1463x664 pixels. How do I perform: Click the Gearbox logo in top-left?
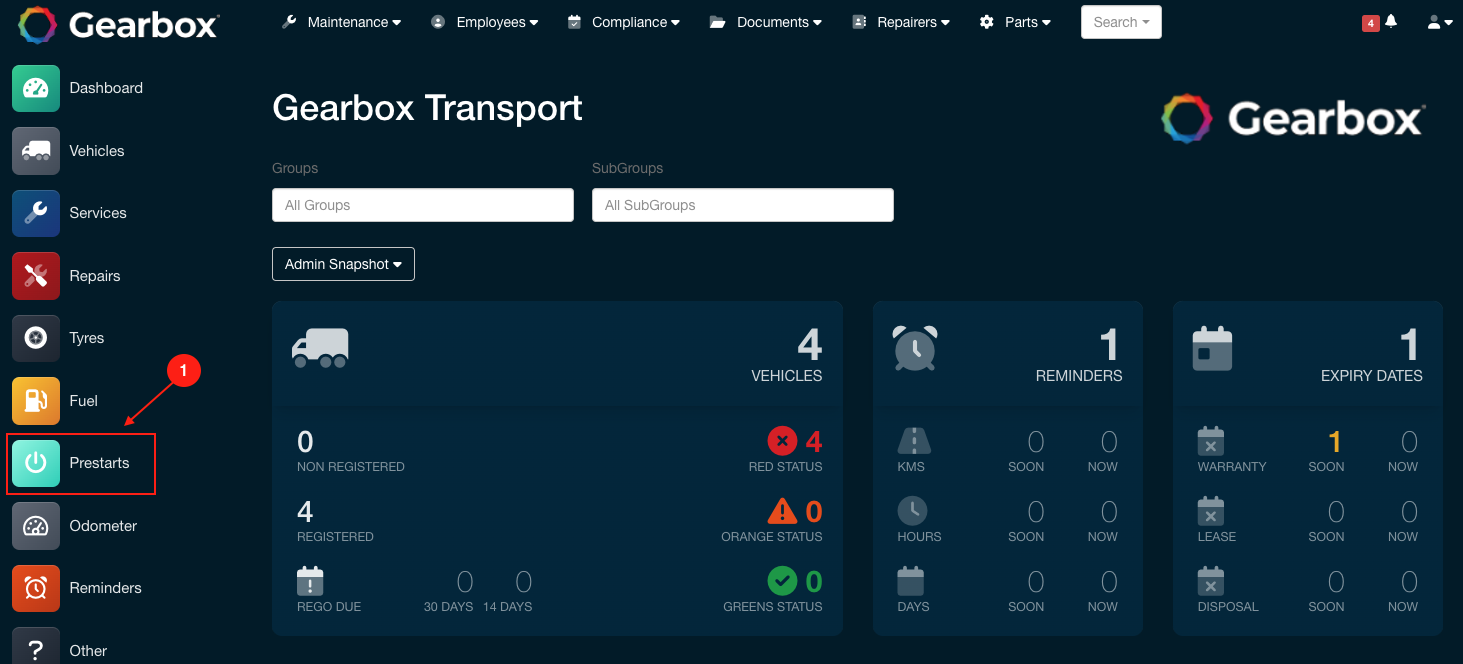click(x=118, y=24)
